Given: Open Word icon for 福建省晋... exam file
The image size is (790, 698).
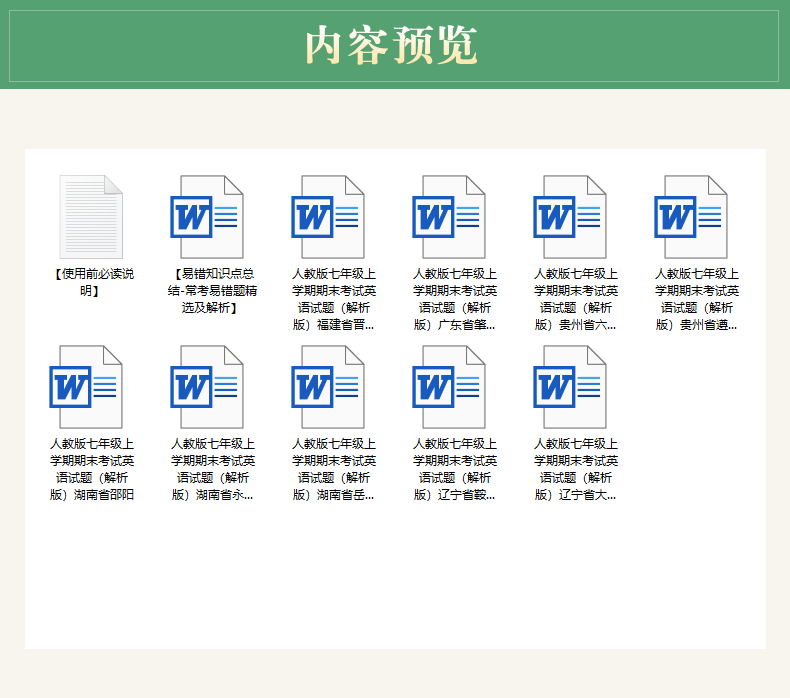Looking at the screenshot, I should point(327,217).
